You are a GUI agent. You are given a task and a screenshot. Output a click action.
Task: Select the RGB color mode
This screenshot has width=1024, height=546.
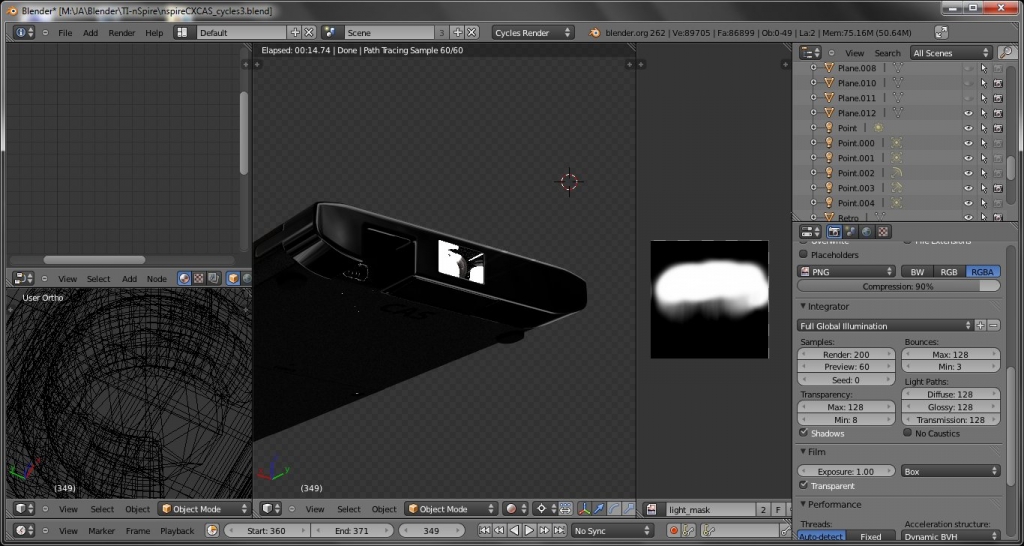click(x=949, y=272)
